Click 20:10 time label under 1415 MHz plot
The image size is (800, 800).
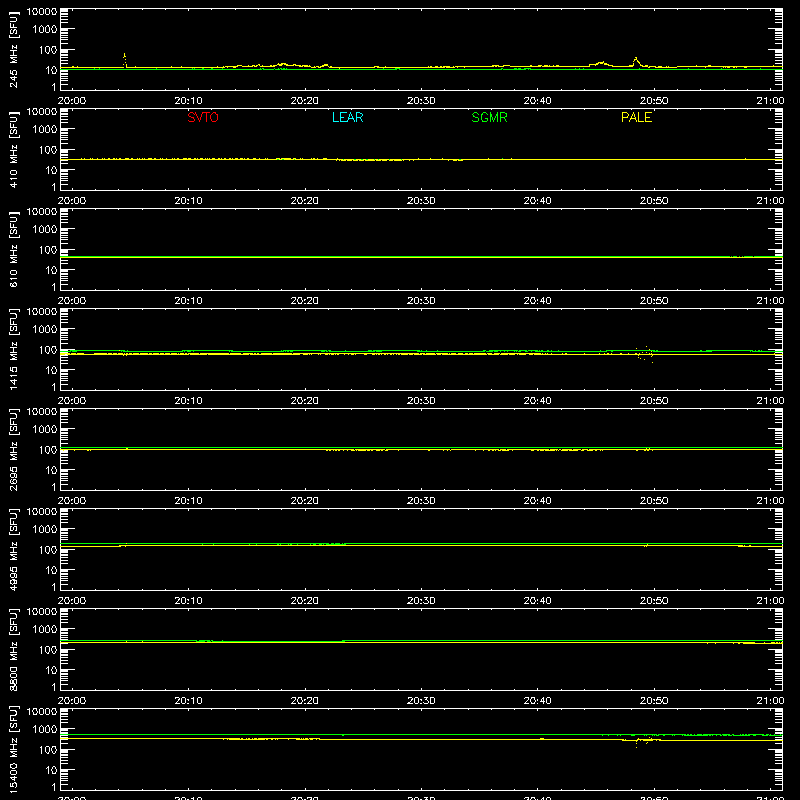click(188, 401)
